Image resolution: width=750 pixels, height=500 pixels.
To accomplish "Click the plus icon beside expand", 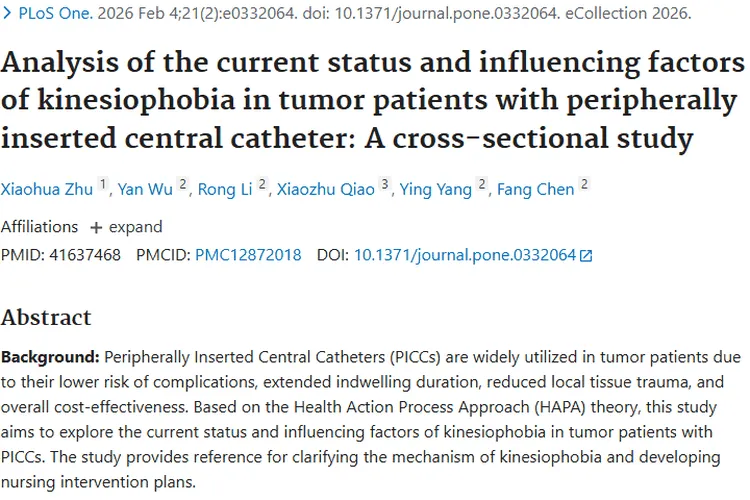I will tap(96, 226).
